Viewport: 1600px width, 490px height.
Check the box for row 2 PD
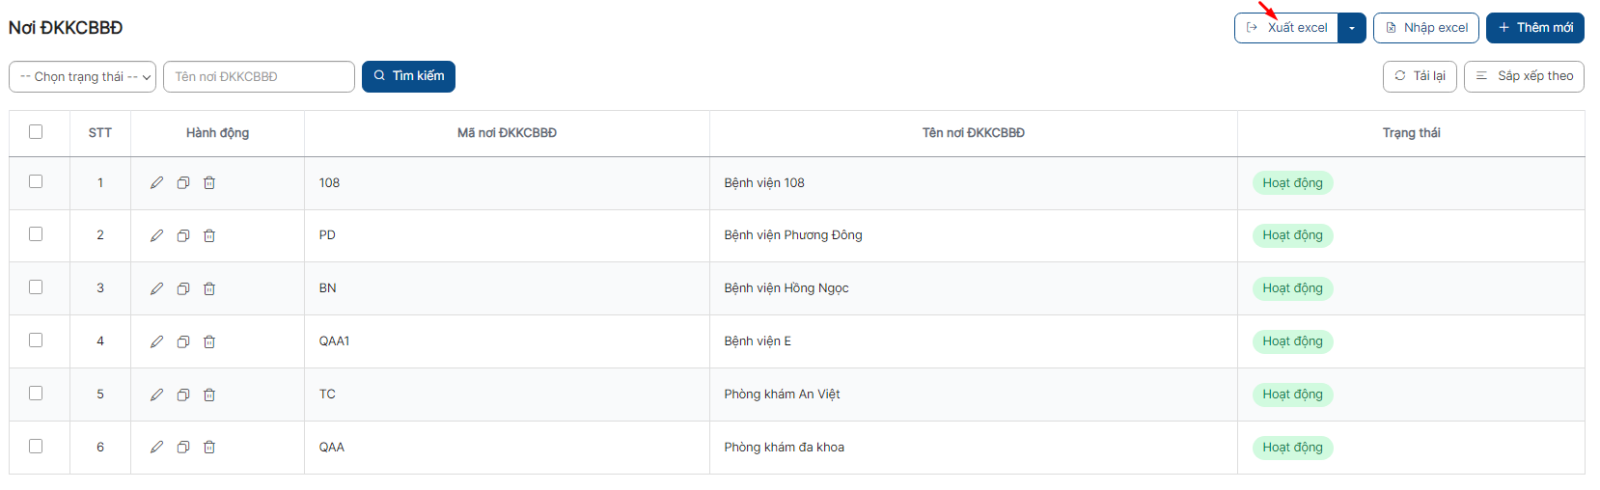(36, 234)
